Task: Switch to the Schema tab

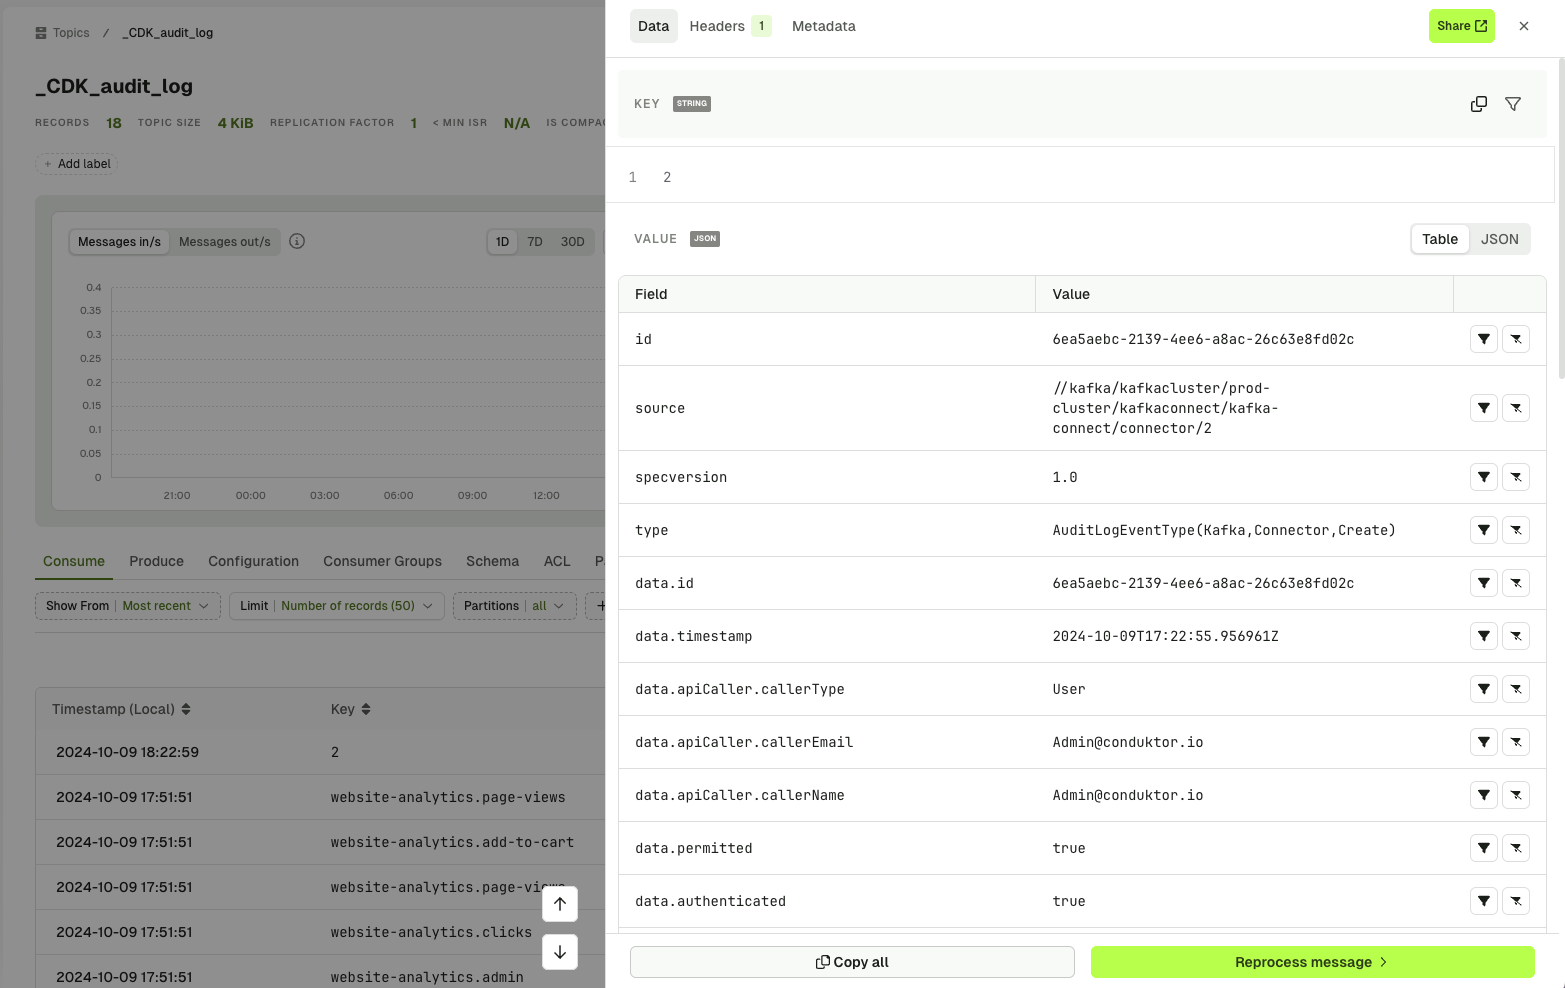Action: [x=492, y=561]
